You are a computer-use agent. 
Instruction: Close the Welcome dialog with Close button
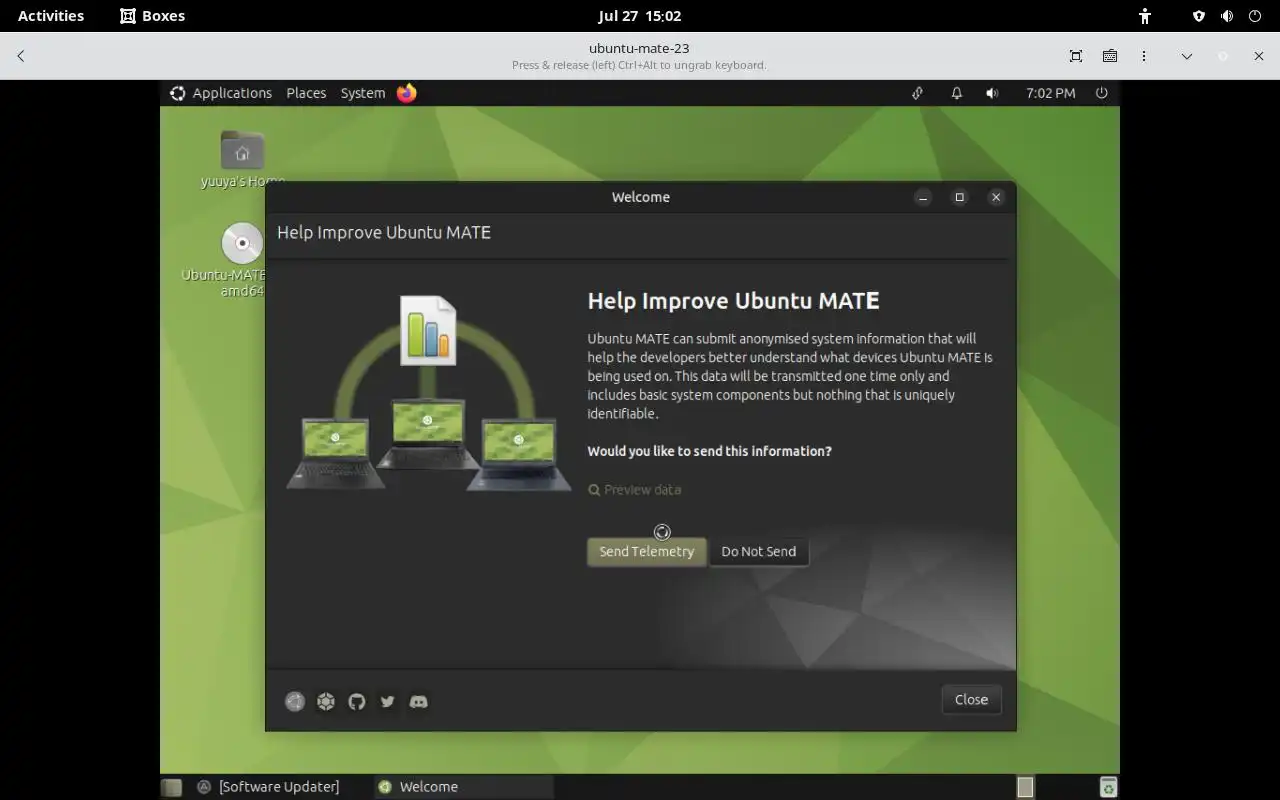pyautogui.click(x=971, y=699)
